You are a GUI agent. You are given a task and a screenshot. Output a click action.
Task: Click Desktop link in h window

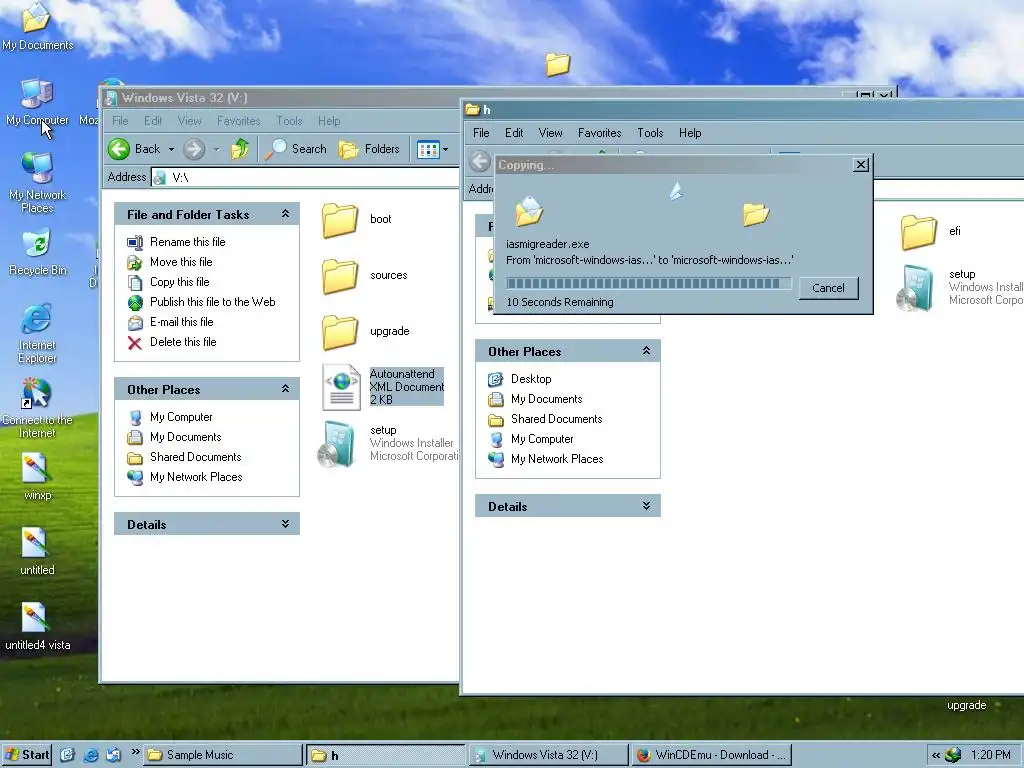click(x=531, y=379)
